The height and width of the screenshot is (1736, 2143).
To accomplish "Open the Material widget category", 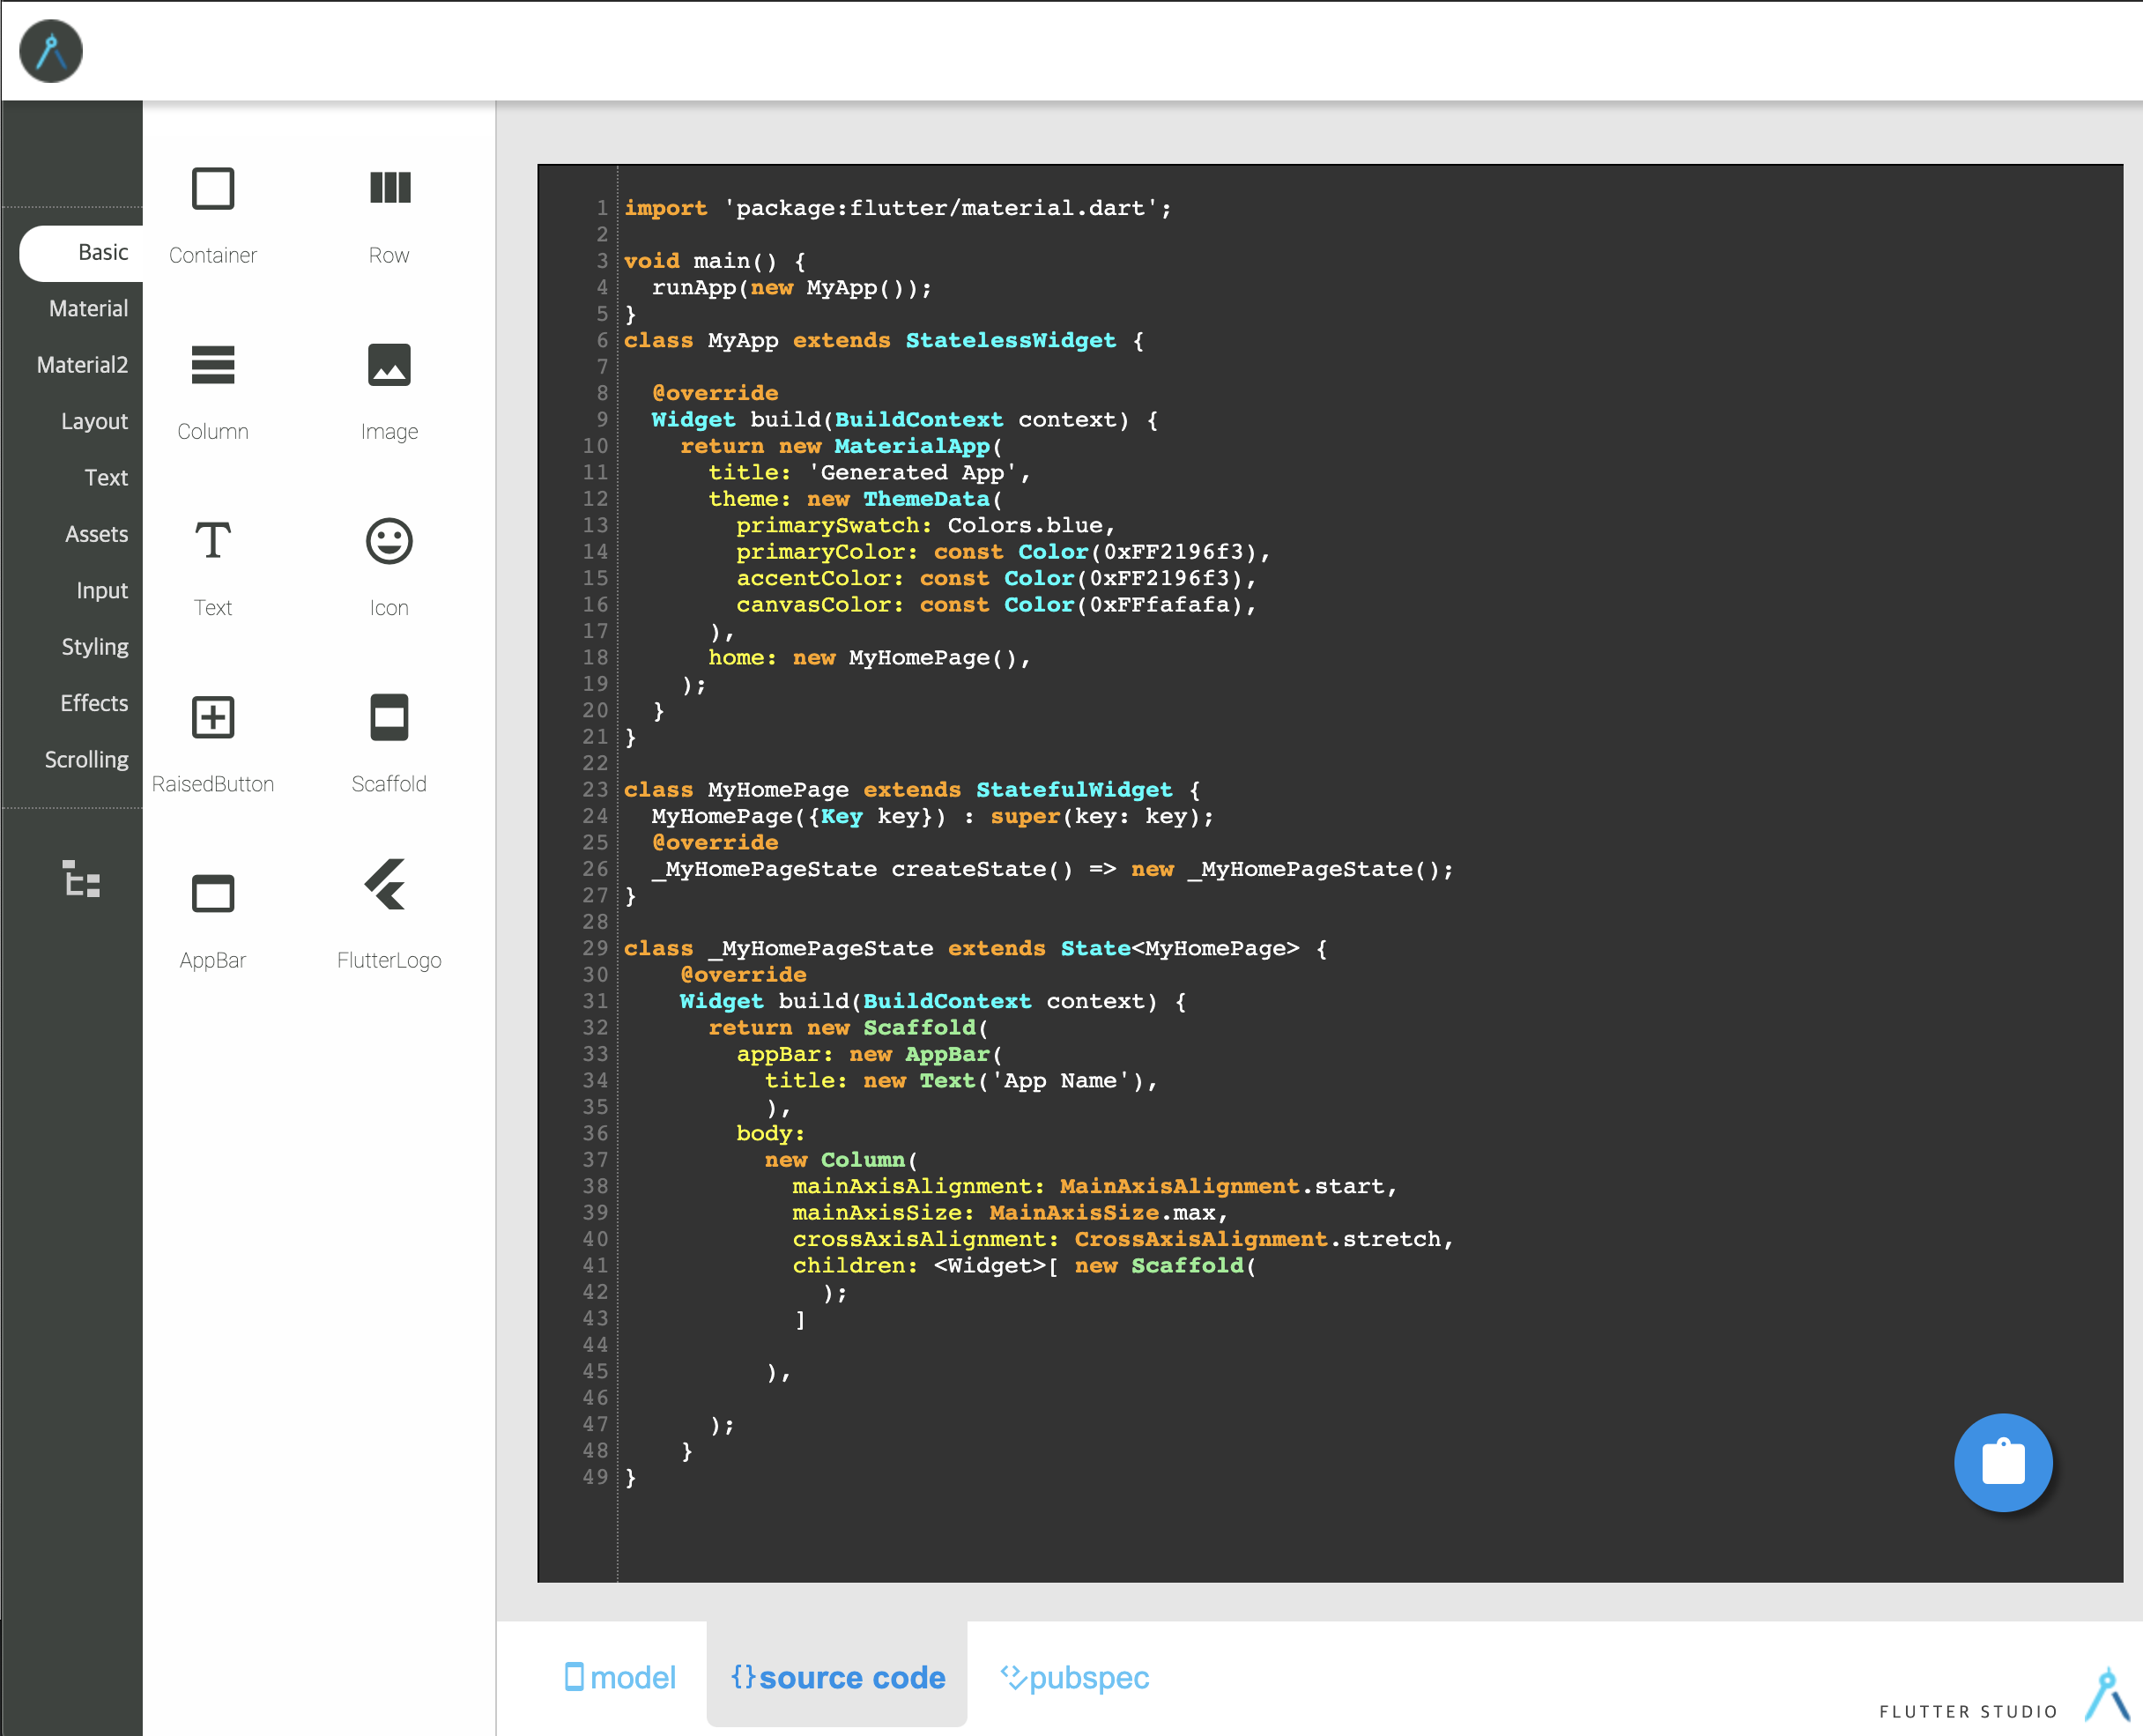I will pyautogui.click(x=88, y=309).
